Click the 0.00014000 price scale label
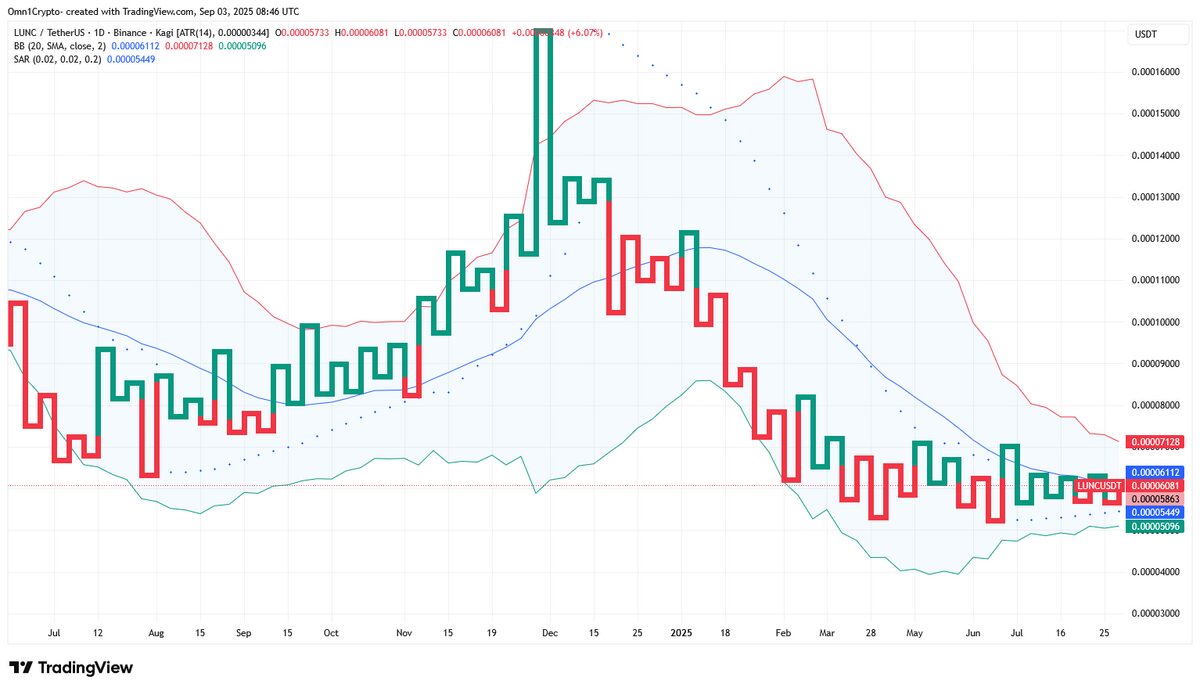Viewport: 1200px width, 691px height. (x=1157, y=155)
